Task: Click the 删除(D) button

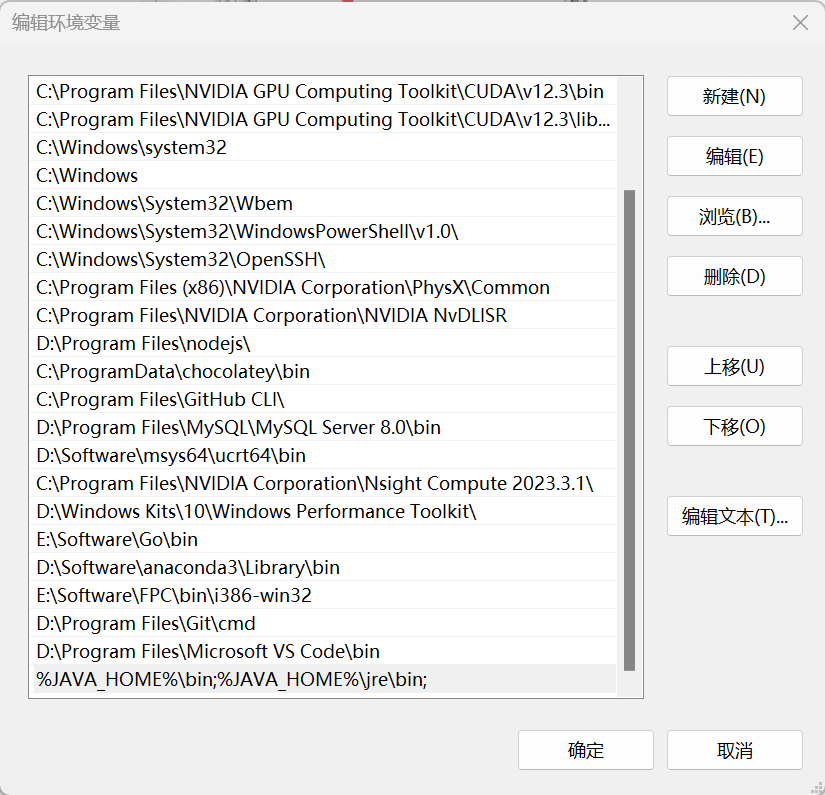Action: click(734, 276)
